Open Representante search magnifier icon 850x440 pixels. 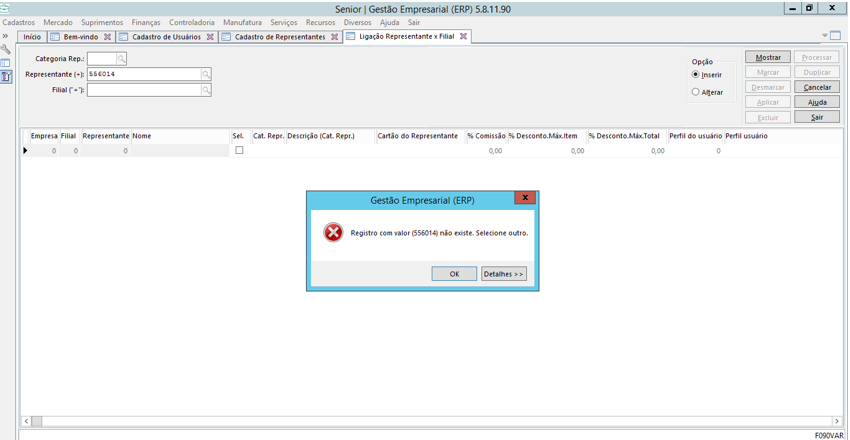[x=206, y=74]
